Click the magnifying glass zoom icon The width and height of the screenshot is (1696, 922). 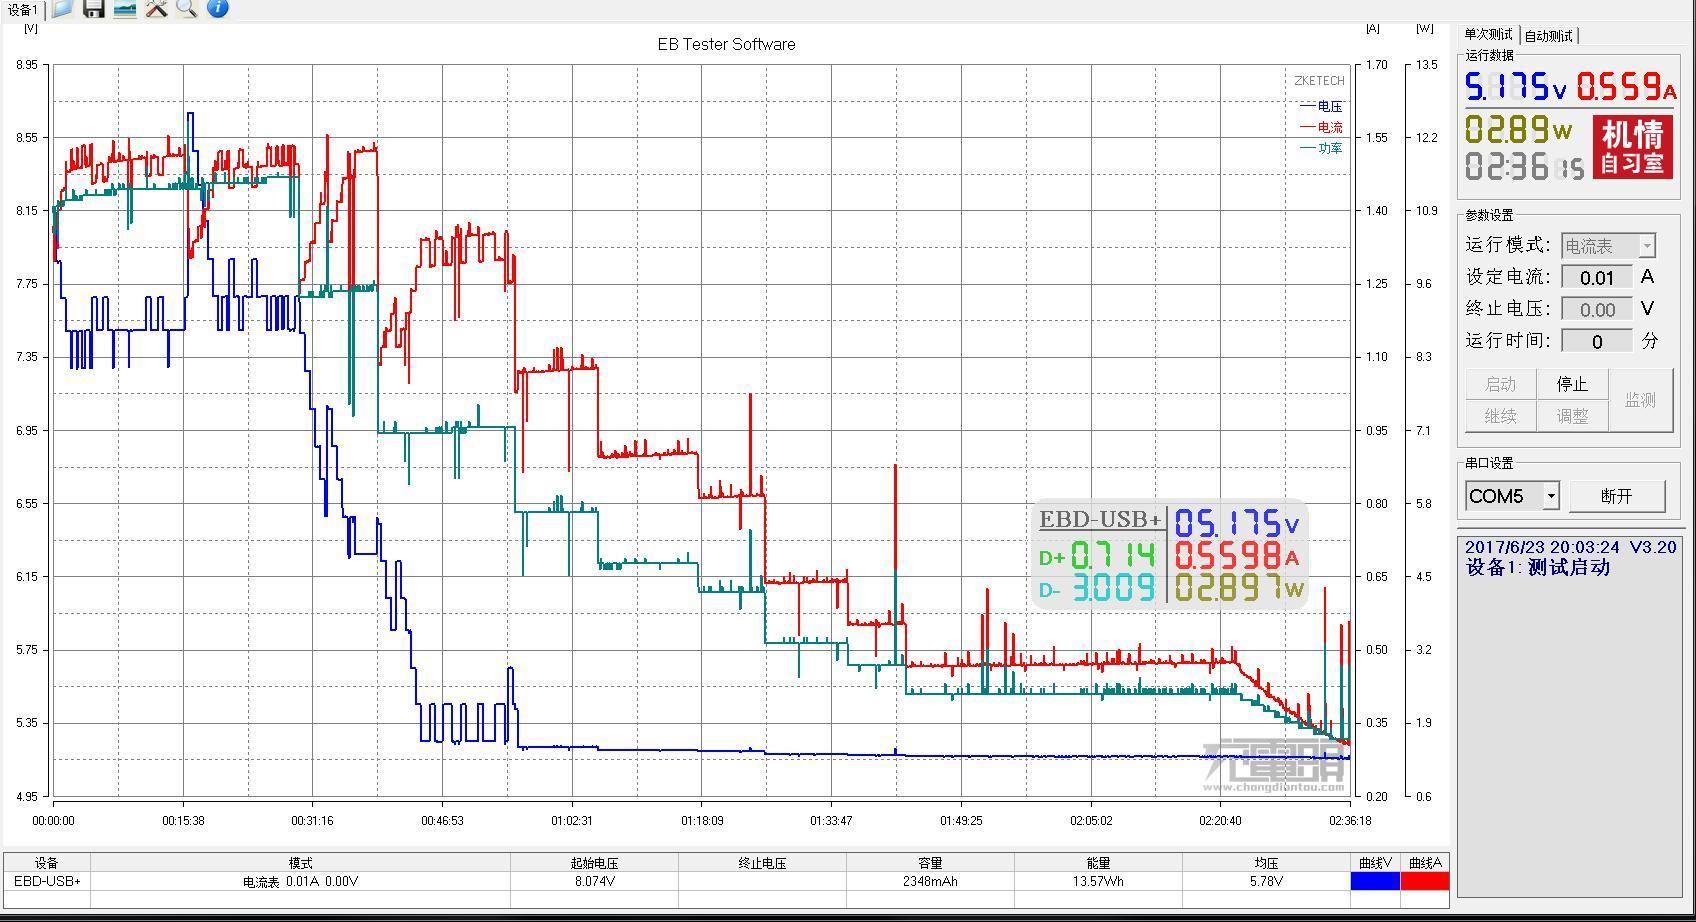click(x=186, y=8)
